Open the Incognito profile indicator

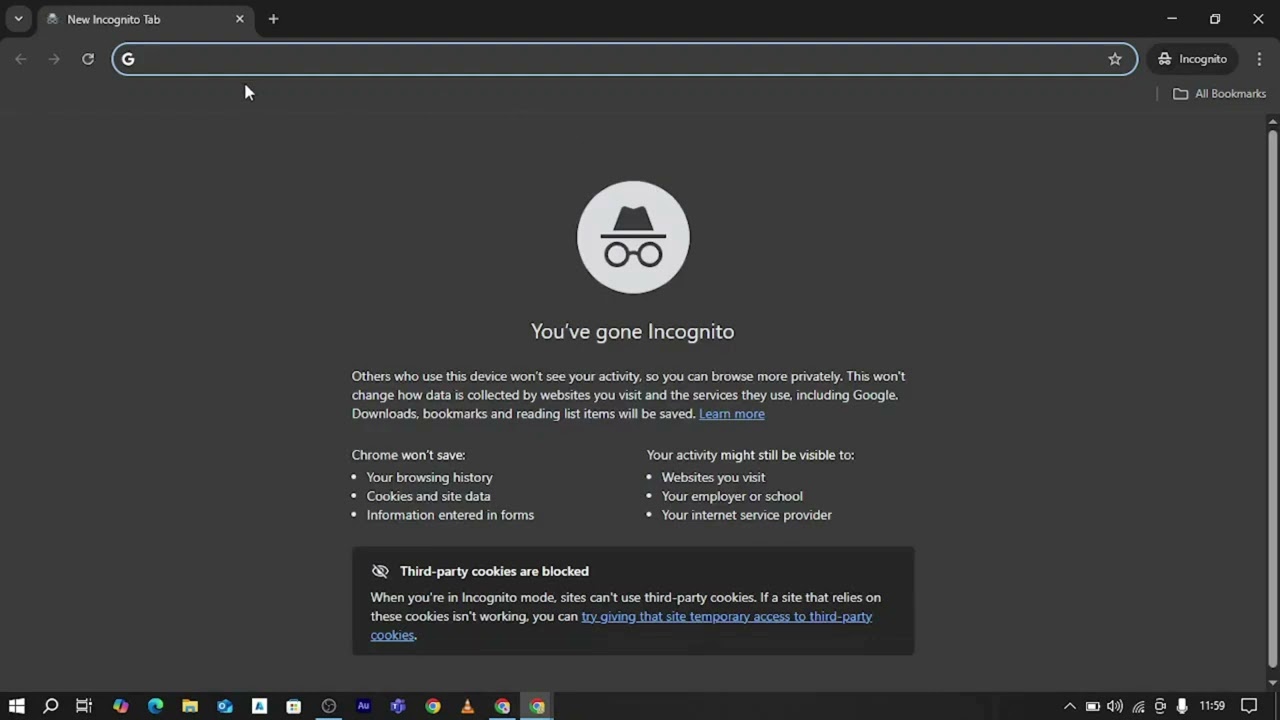(x=1193, y=59)
